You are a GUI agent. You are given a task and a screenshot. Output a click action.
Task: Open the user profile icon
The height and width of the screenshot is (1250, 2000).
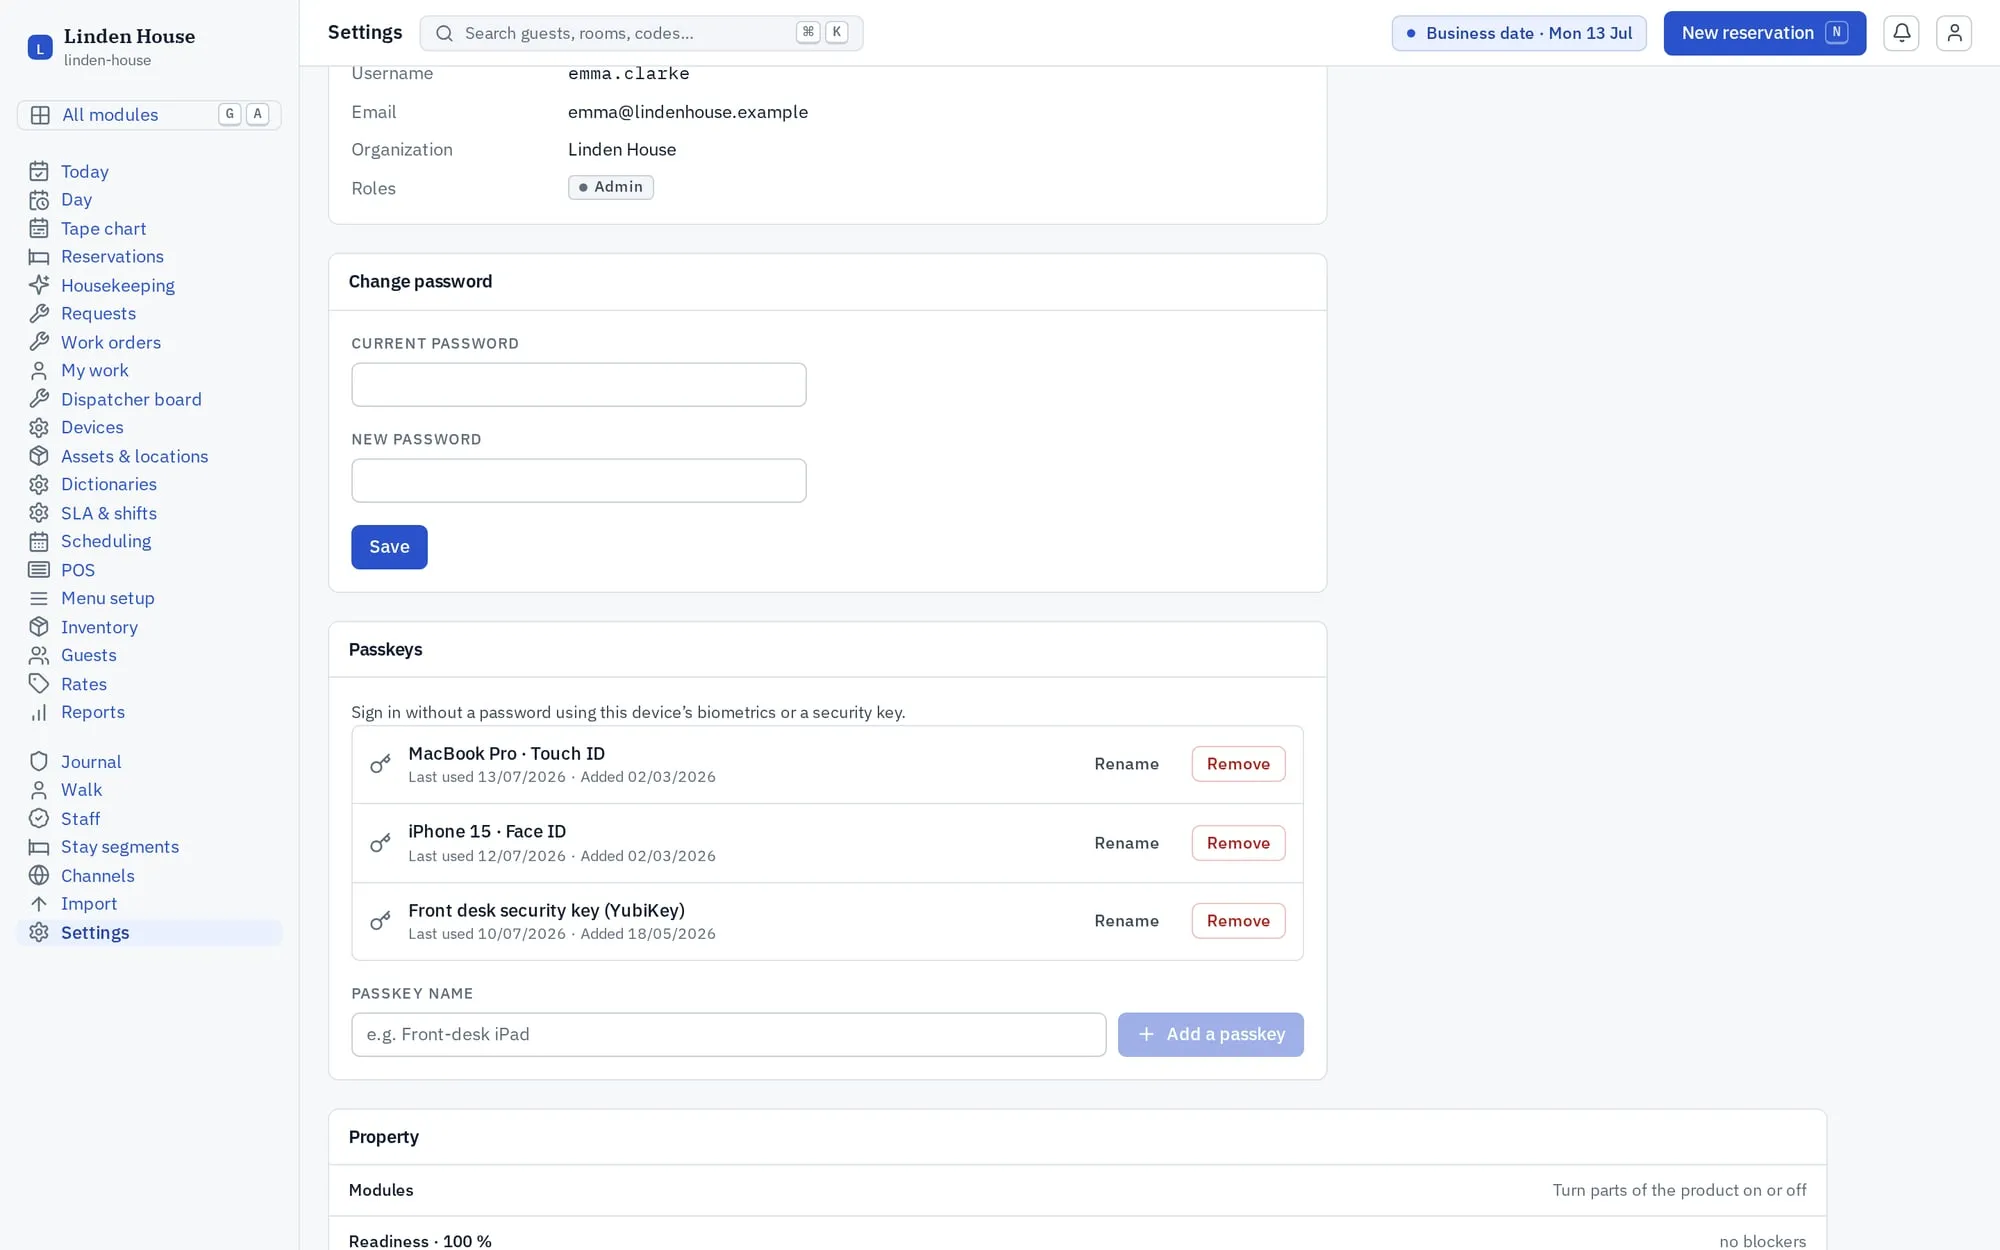(x=1953, y=33)
